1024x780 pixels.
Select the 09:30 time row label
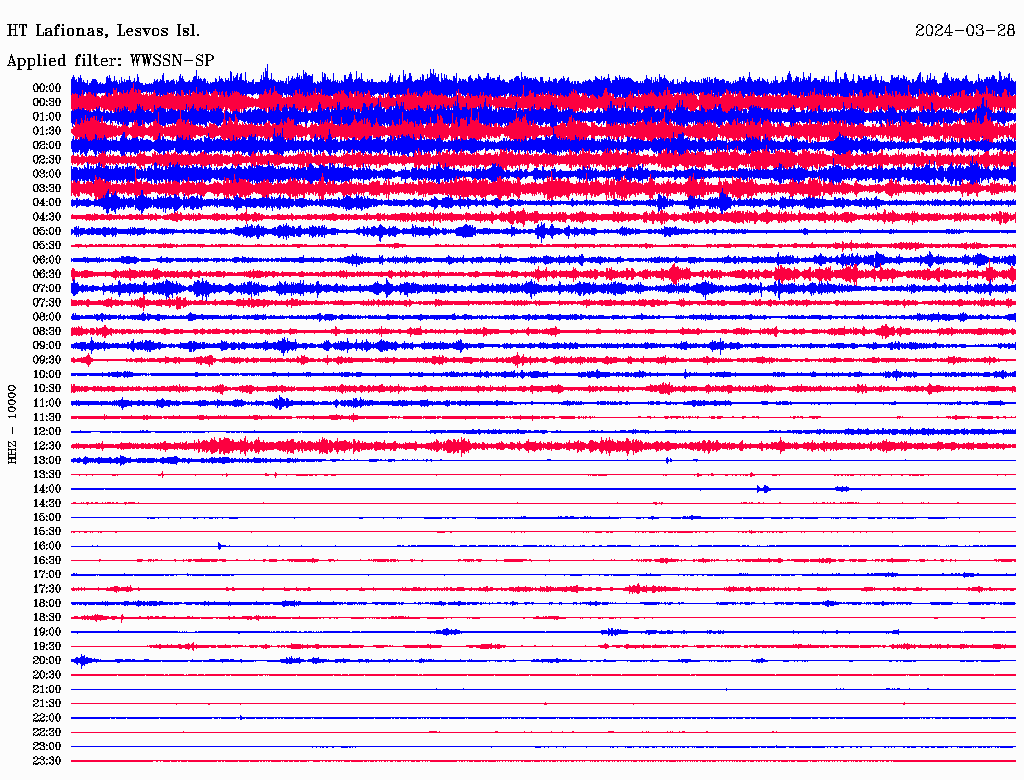47,361
